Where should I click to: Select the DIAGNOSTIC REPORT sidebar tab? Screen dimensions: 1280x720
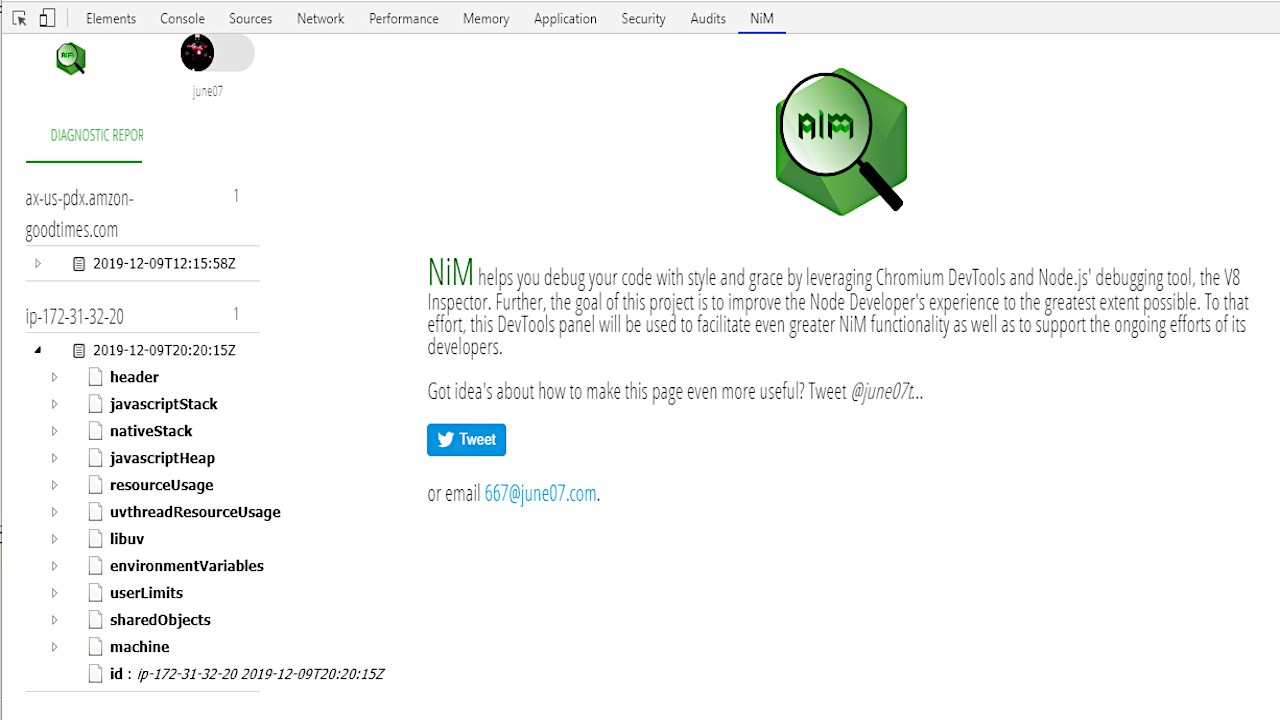[x=85, y=136]
